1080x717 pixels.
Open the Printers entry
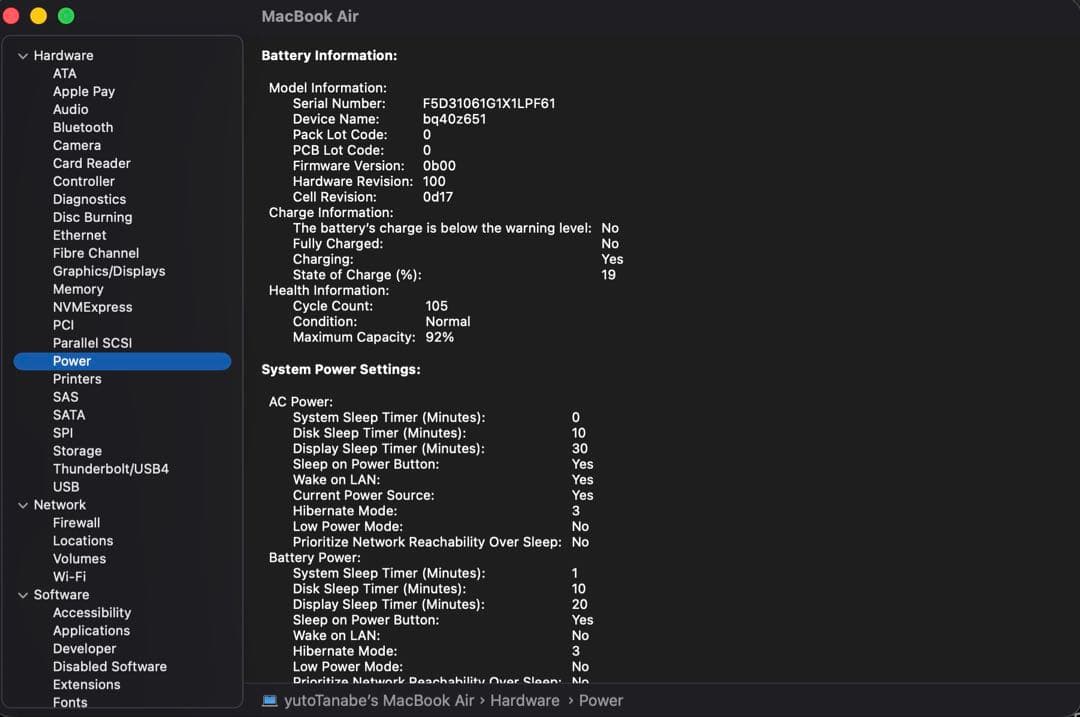tap(77, 379)
